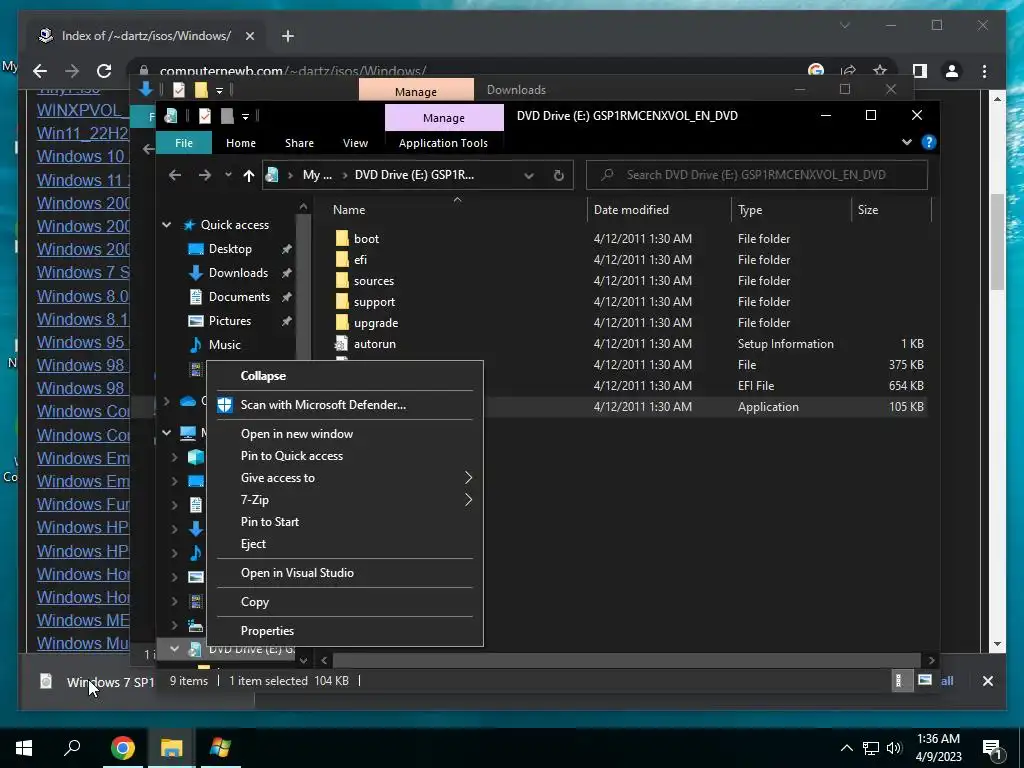The height and width of the screenshot is (768, 1024).
Task: Open the File ribbon tab
Action: 184,143
